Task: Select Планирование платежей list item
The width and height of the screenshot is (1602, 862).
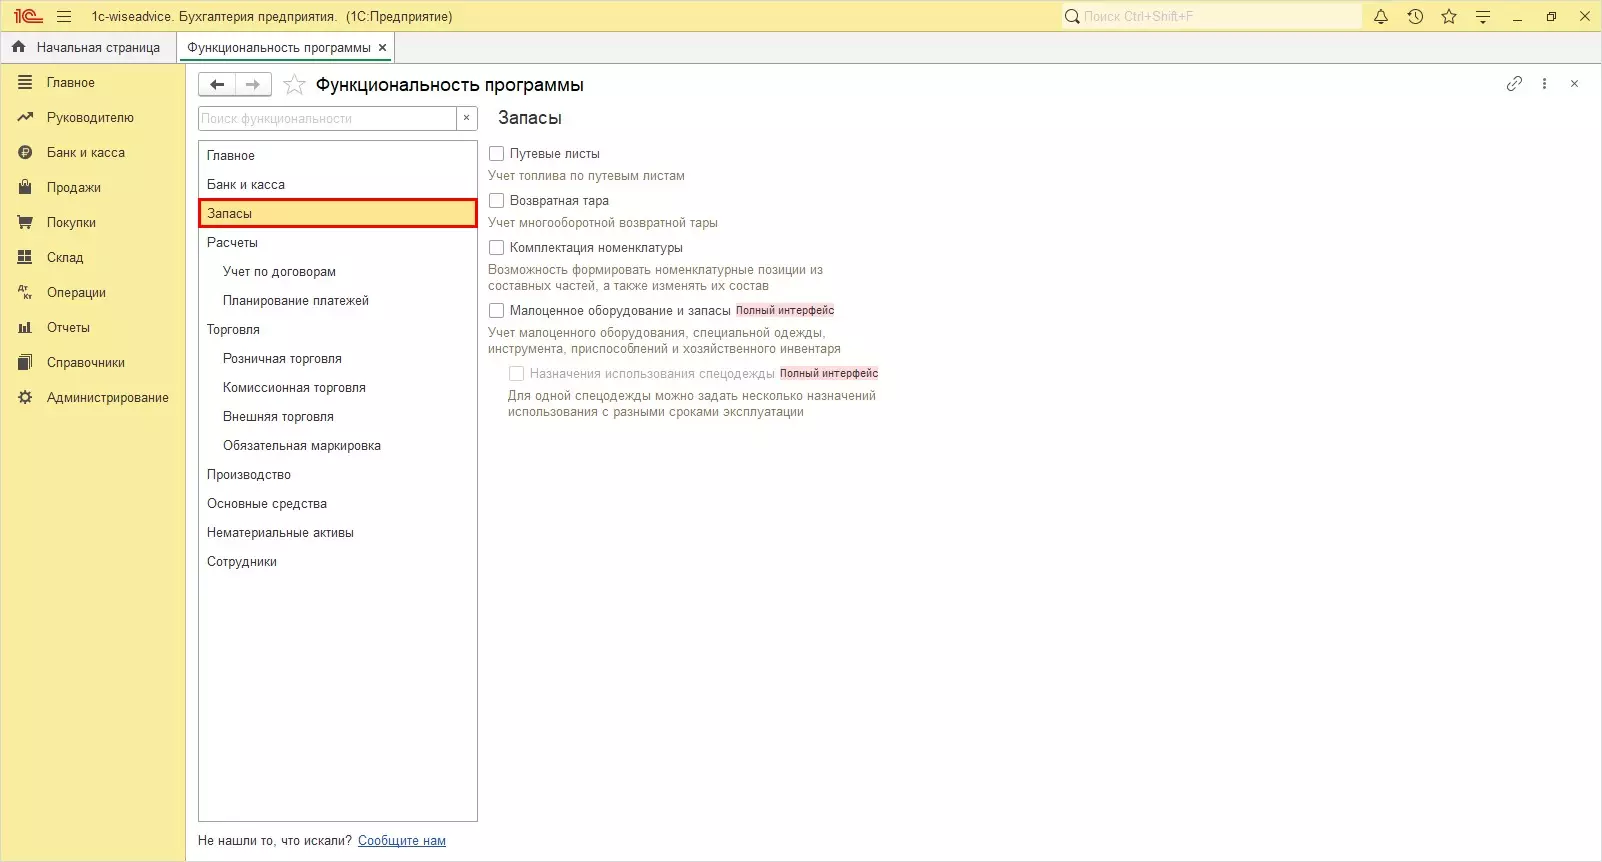Action: pyautogui.click(x=338, y=301)
